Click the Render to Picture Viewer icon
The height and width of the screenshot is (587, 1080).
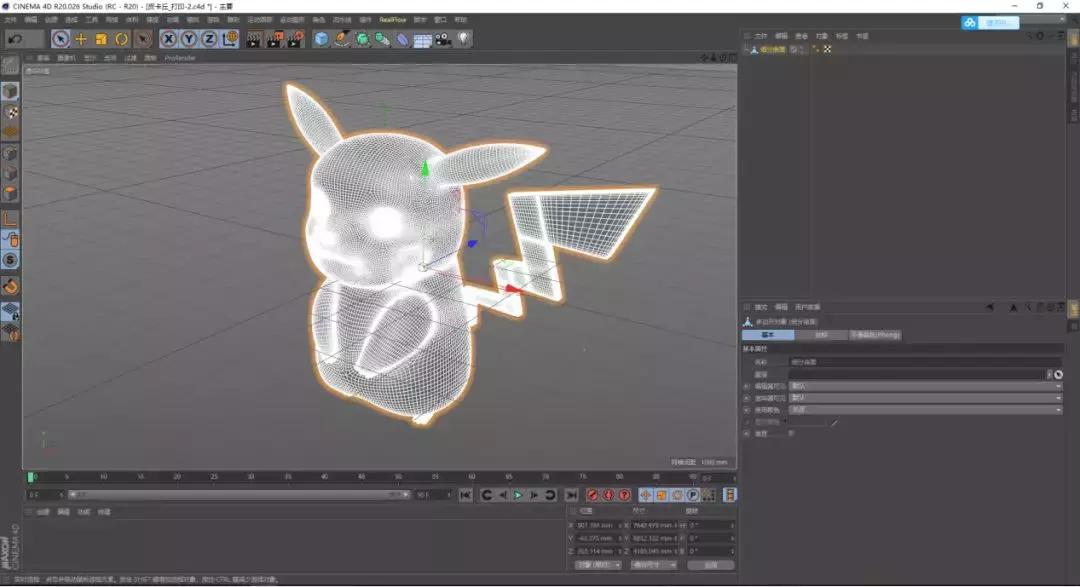(x=272, y=39)
